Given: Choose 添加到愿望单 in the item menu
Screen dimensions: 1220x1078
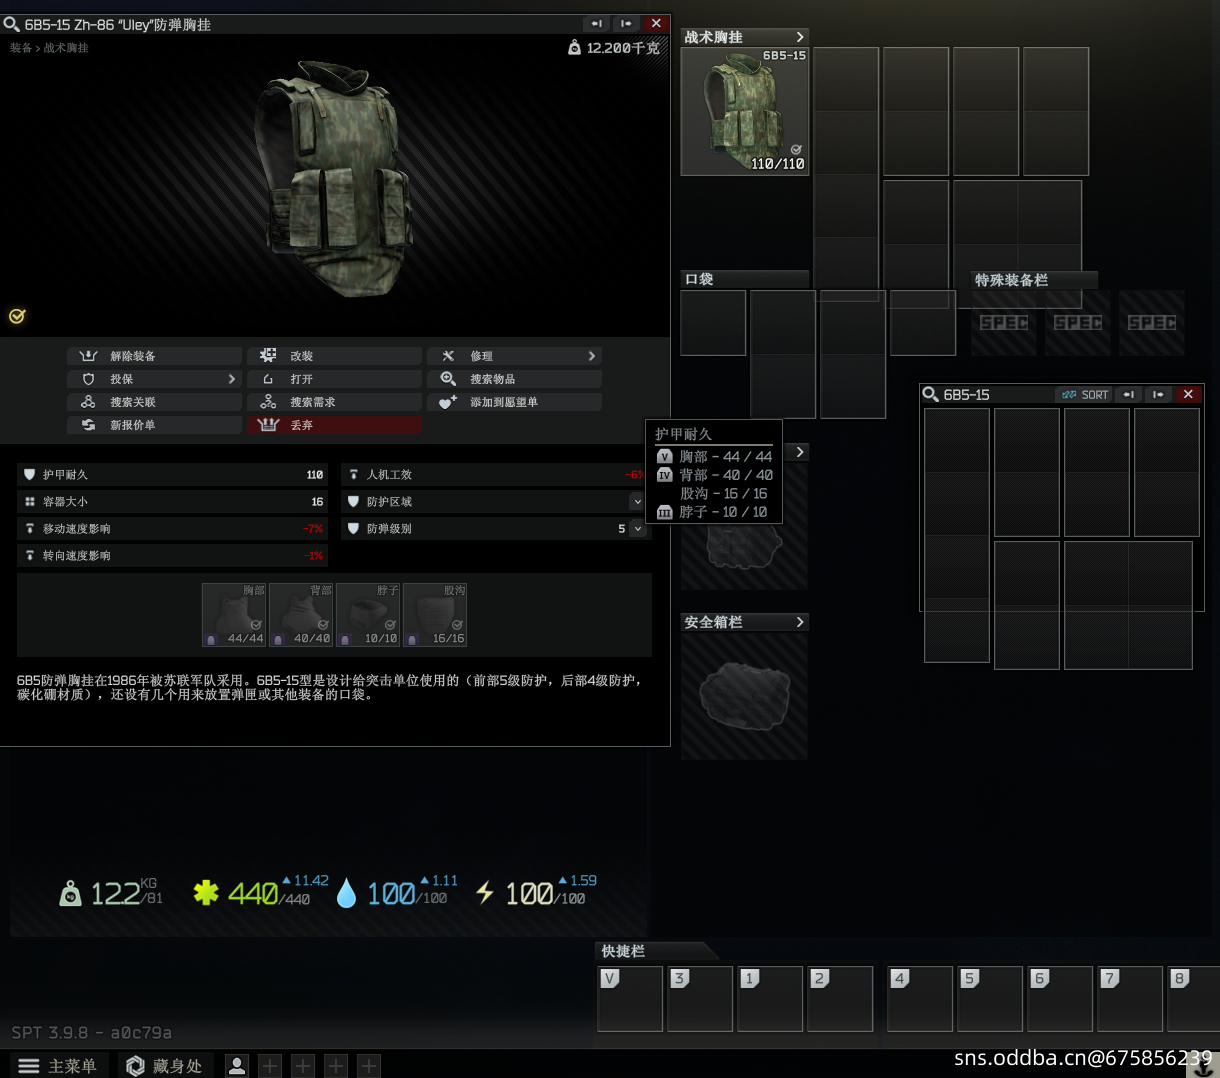Looking at the screenshot, I should tap(515, 402).
